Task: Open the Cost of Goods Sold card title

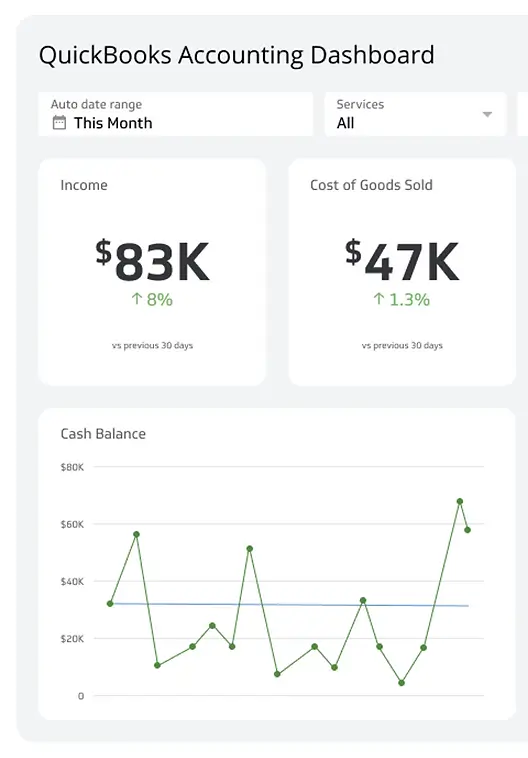Action: 371,185
